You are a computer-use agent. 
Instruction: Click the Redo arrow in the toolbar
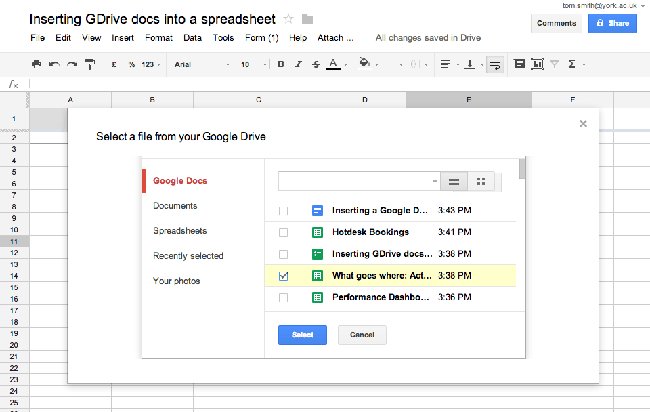(72, 64)
